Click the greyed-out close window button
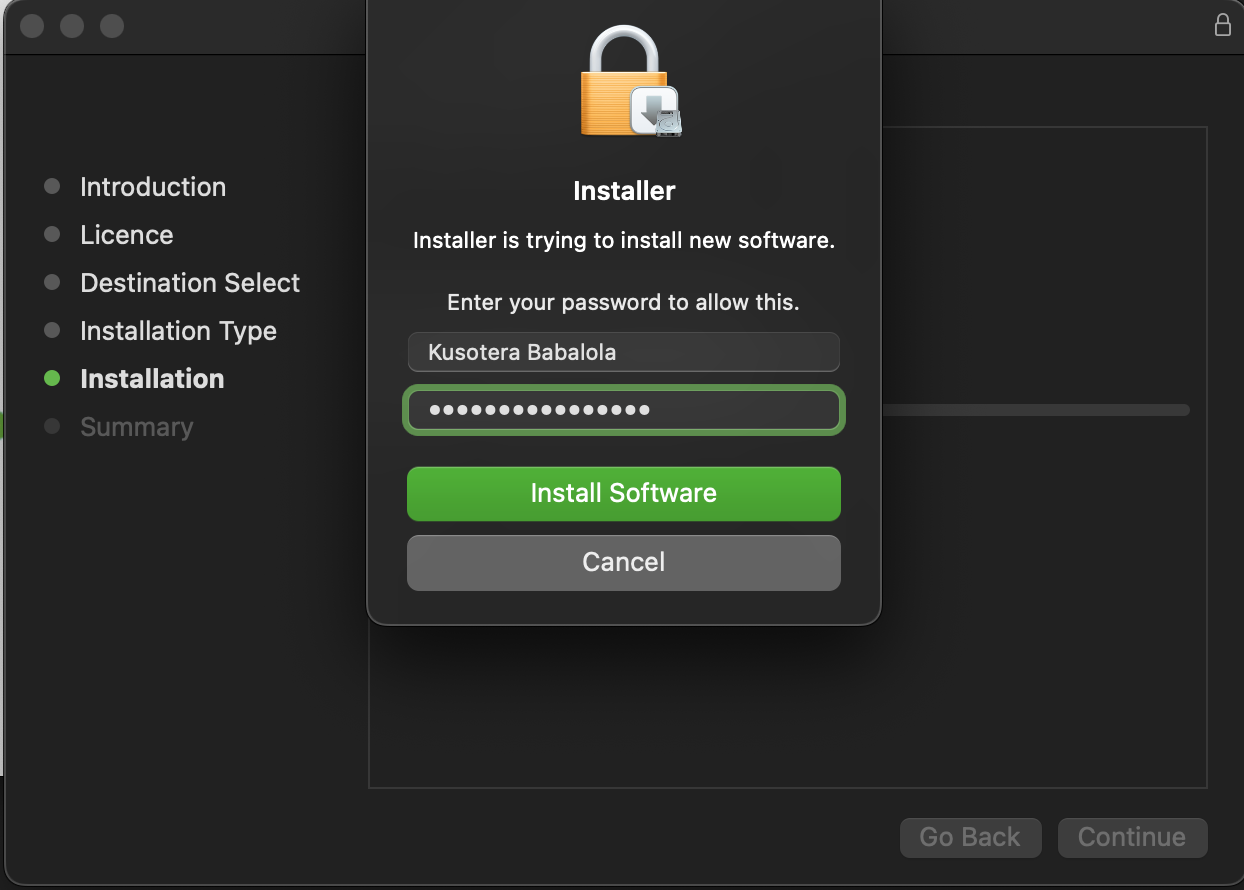Screen dimensions: 1244x890 point(32,26)
